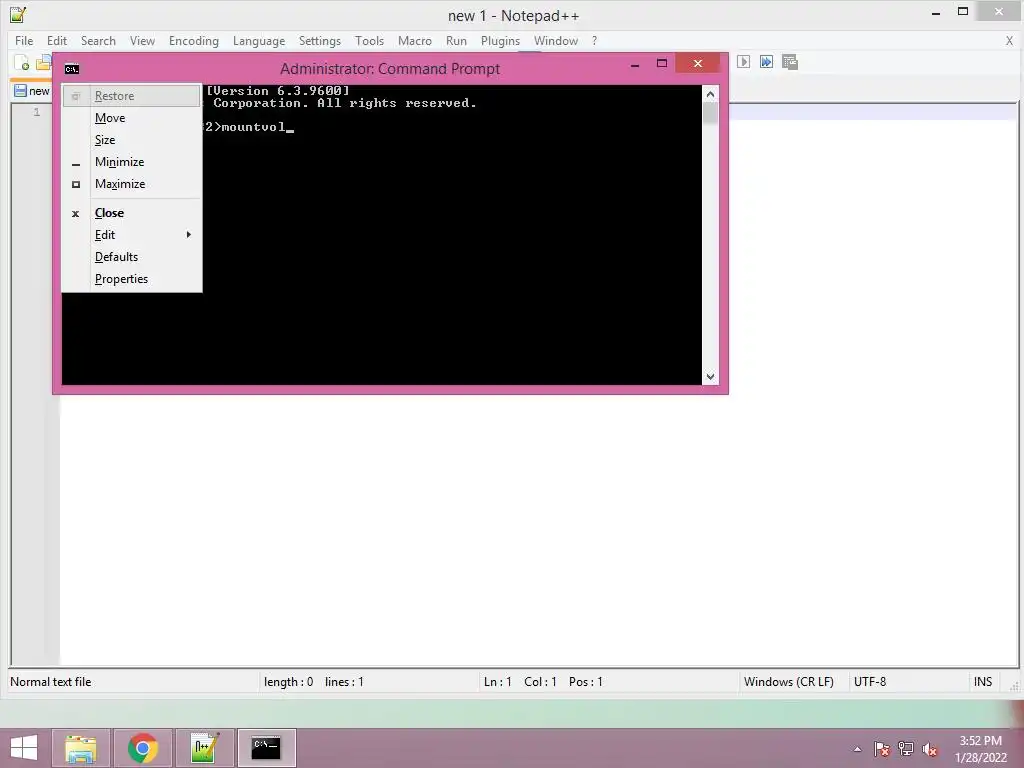The width and height of the screenshot is (1024, 768).
Task: Switch to Notepad++ via taskbar icon
Action: pyautogui.click(x=204, y=748)
